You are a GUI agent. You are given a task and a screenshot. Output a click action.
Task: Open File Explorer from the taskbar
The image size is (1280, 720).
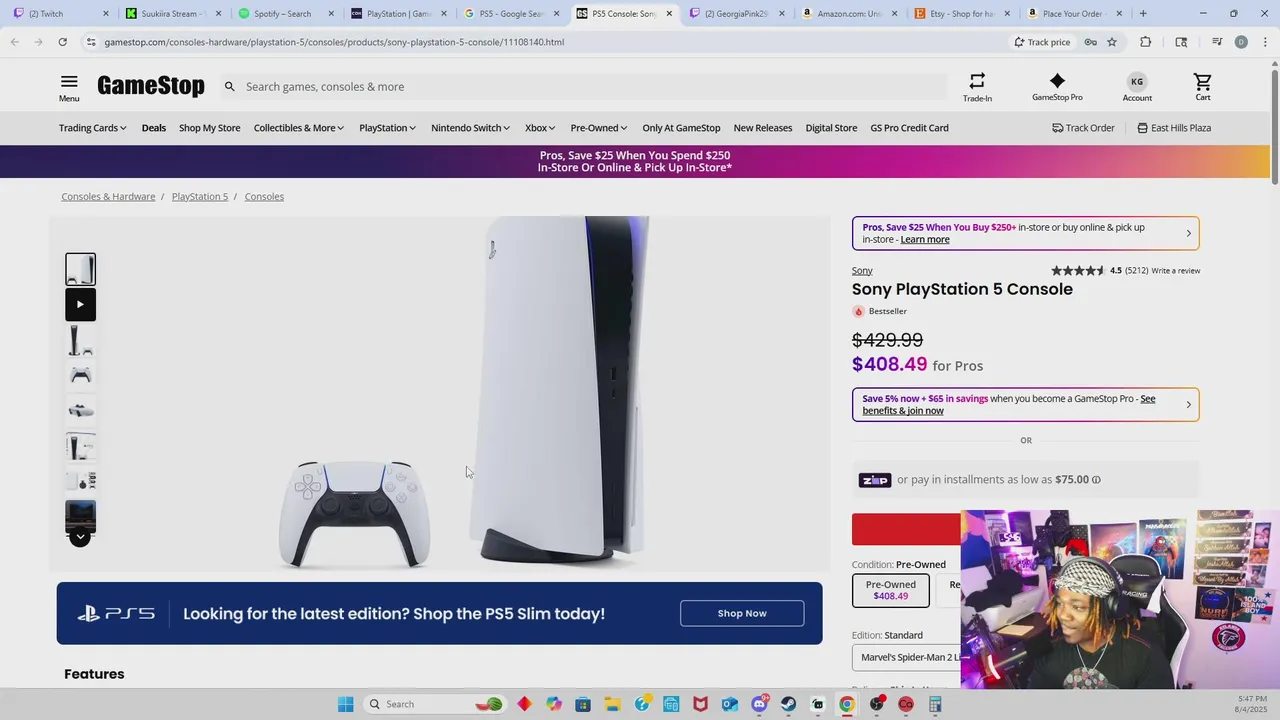point(612,704)
